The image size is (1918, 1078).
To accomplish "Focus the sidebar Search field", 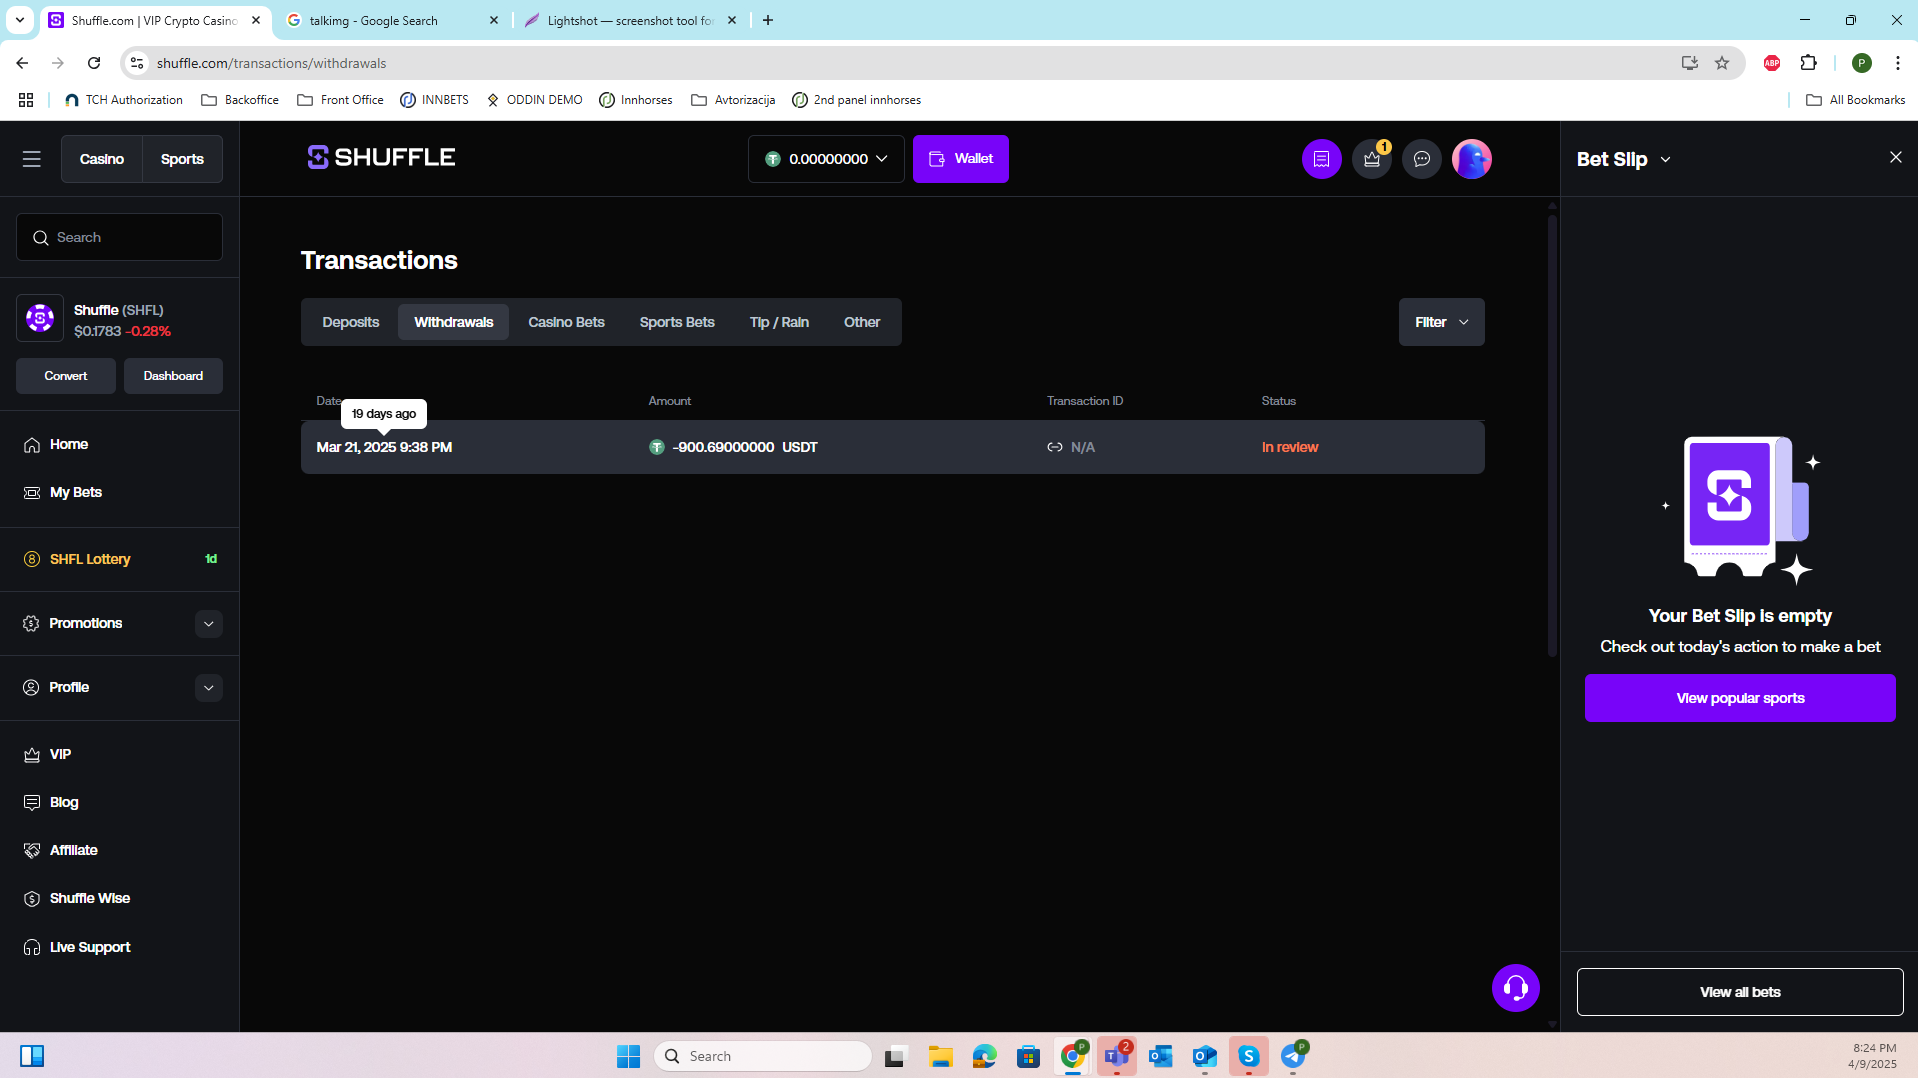I will [119, 237].
